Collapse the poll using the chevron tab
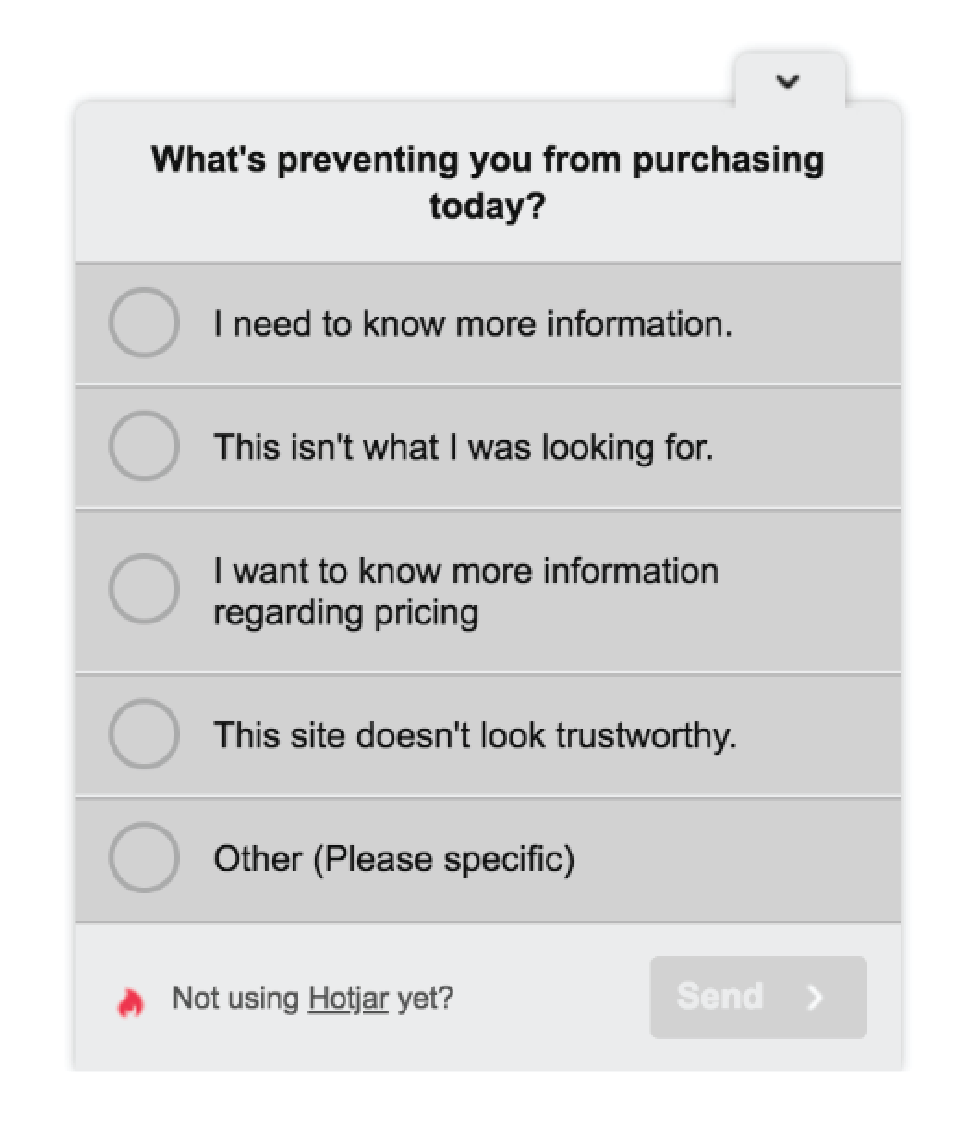Image resolution: width=971 pixels, height=1139 pixels. (789, 81)
